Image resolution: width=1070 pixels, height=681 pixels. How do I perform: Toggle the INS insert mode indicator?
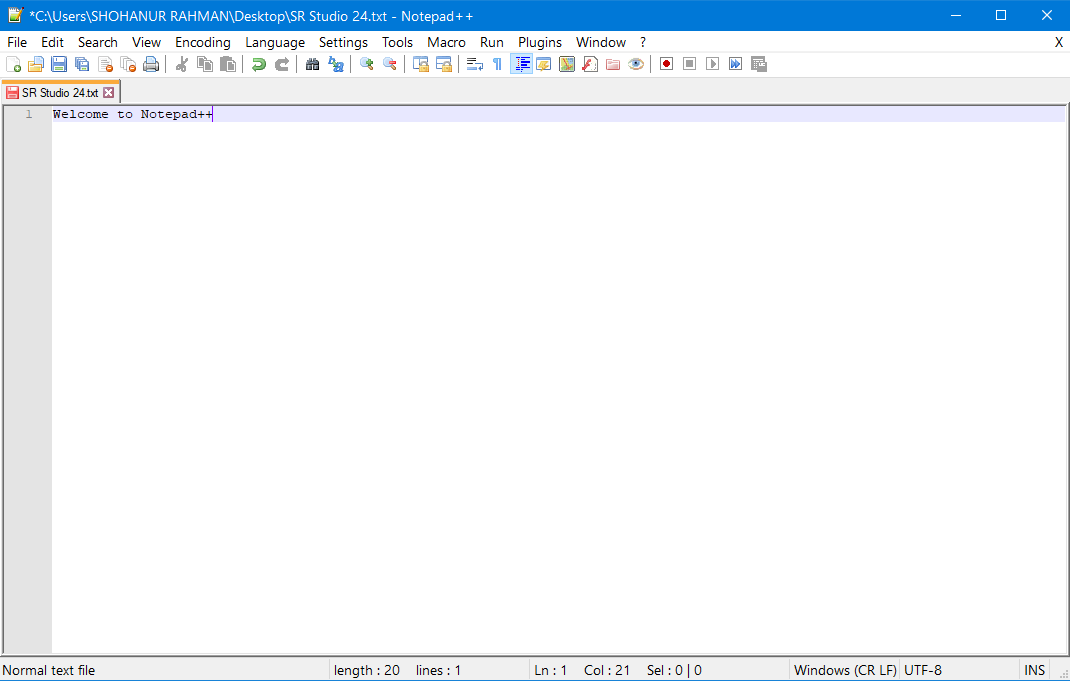tap(1034, 670)
